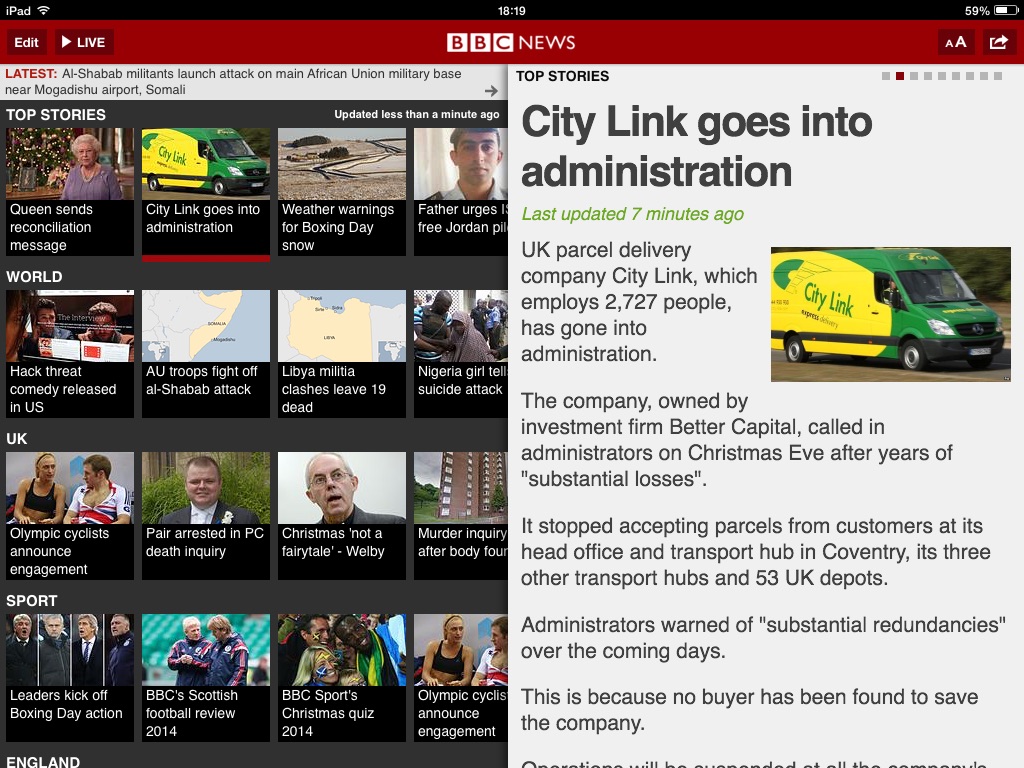Tap the intro paragraph about 2,727 employees
This screenshot has width=1024, height=768.
click(x=639, y=302)
